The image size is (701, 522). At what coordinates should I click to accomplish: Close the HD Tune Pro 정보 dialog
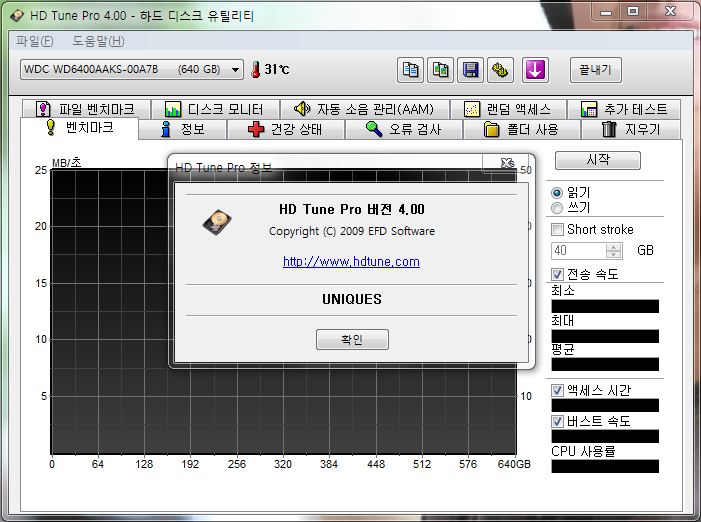point(507,163)
